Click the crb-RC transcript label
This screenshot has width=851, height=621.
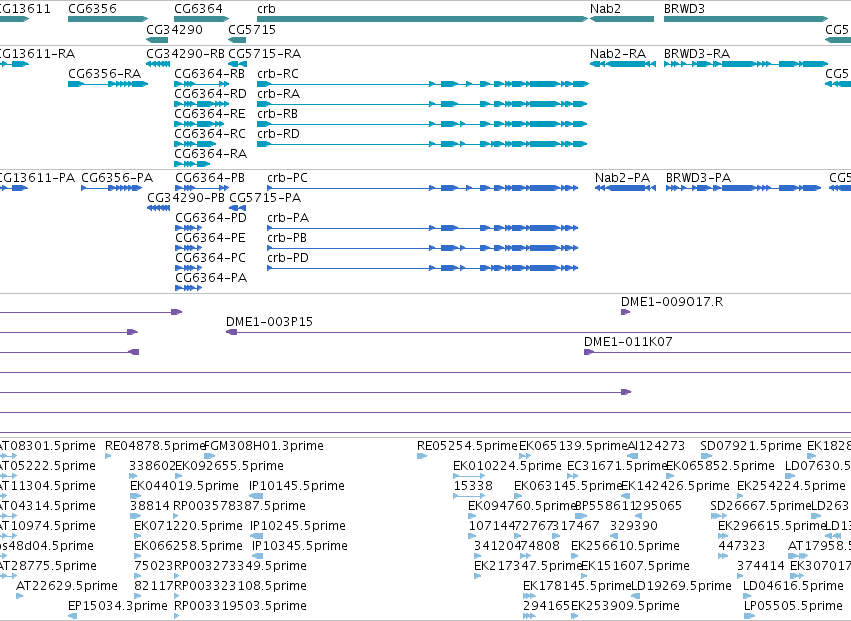click(x=278, y=74)
